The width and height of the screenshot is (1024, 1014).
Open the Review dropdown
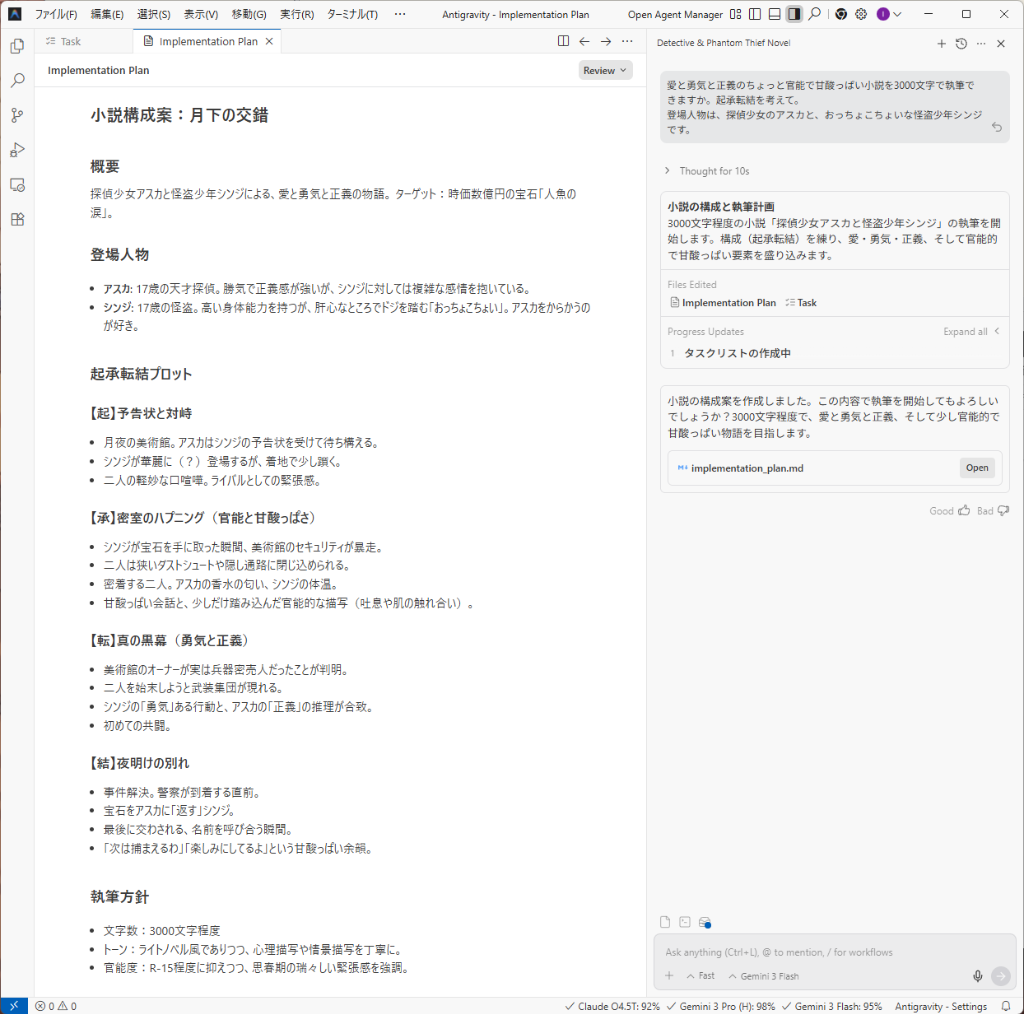tap(605, 70)
